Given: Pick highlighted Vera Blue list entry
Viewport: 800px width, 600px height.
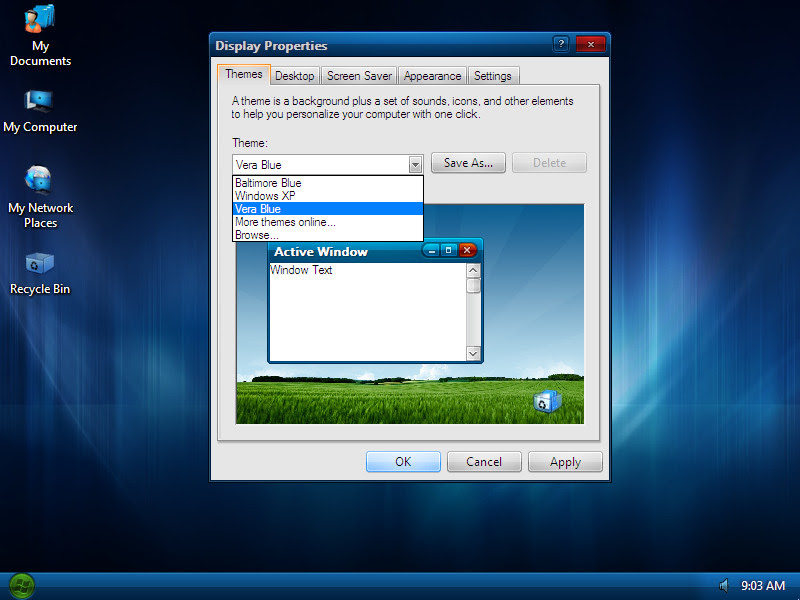Looking at the screenshot, I should [328, 209].
